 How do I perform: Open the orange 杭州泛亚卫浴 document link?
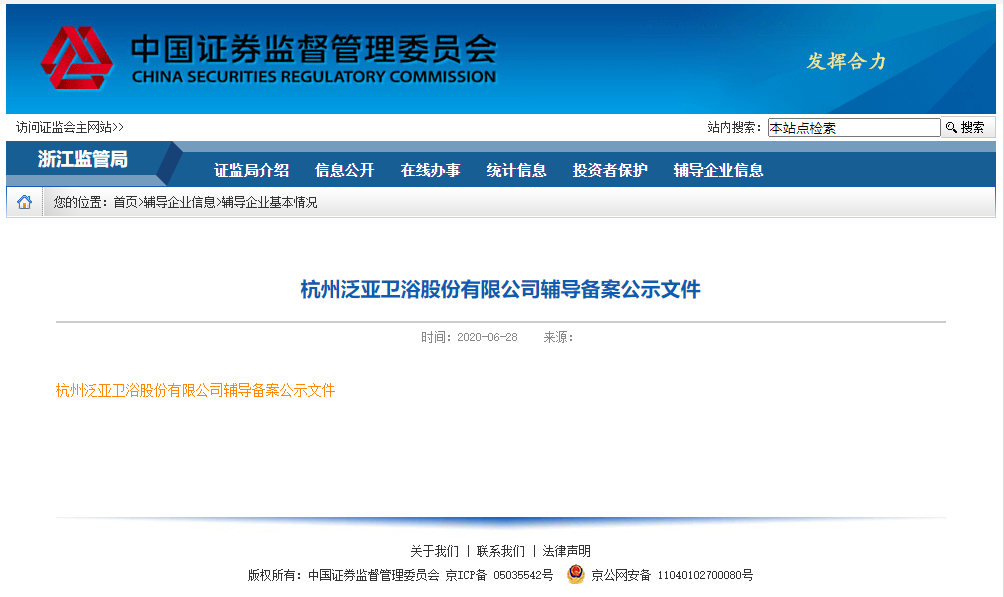(x=195, y=390)
